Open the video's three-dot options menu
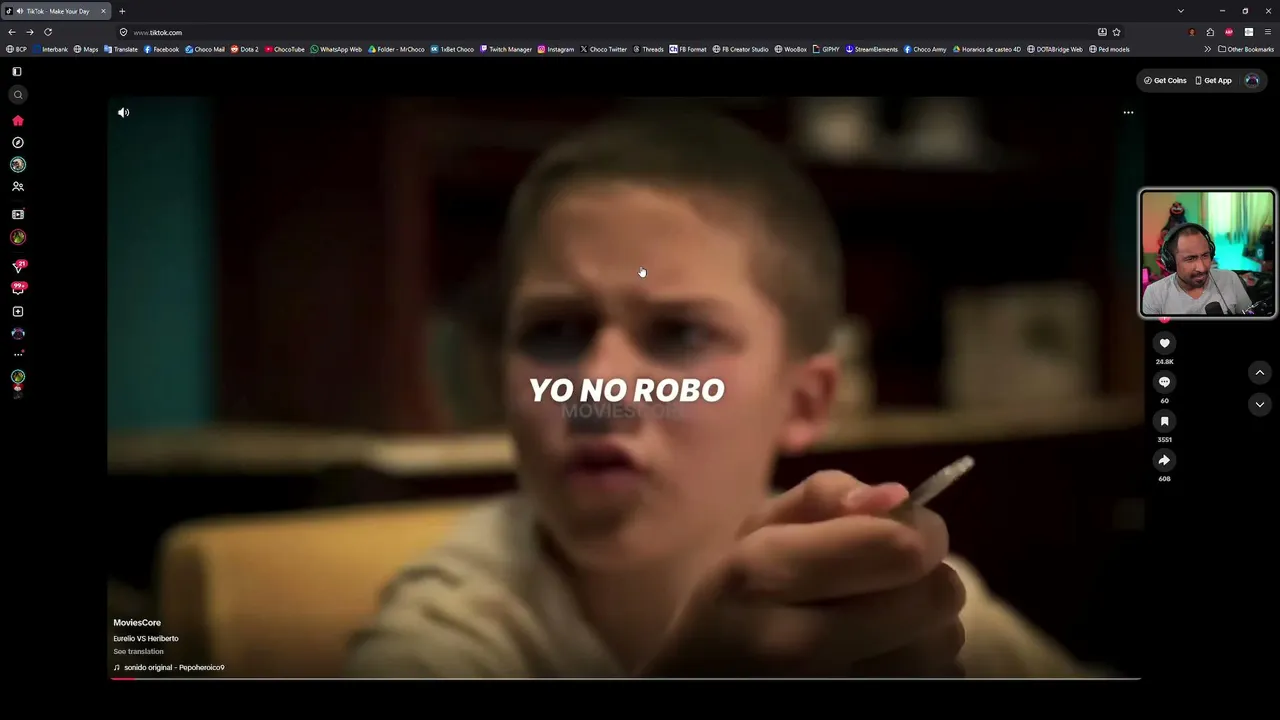The height and width of the screenshot is (720, 1280). (x=1128, y=113)
